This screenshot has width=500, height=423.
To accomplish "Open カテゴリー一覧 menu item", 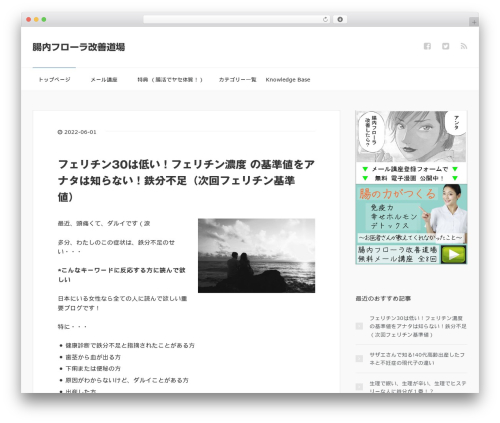I will coord(237,80).
